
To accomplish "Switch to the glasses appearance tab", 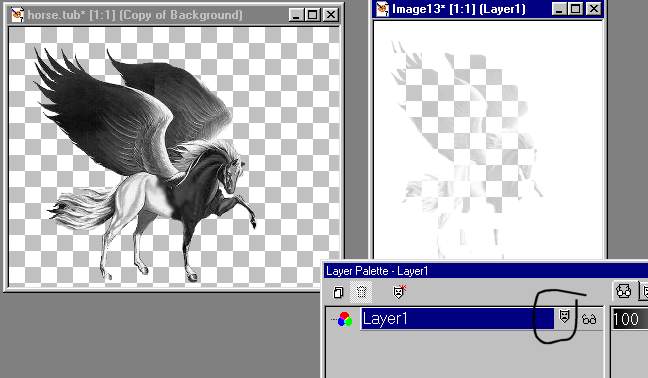I will (x=624, y=291).
